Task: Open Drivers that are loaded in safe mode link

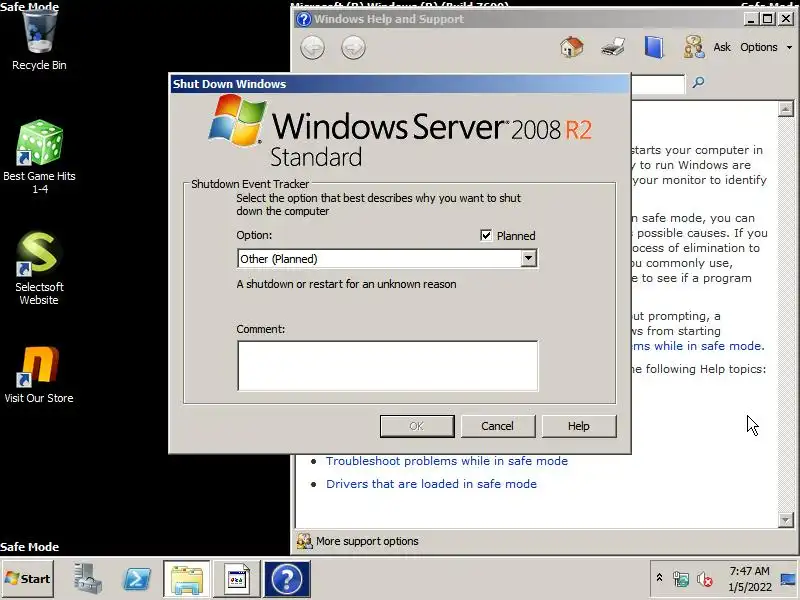Action: click(431, 484)
